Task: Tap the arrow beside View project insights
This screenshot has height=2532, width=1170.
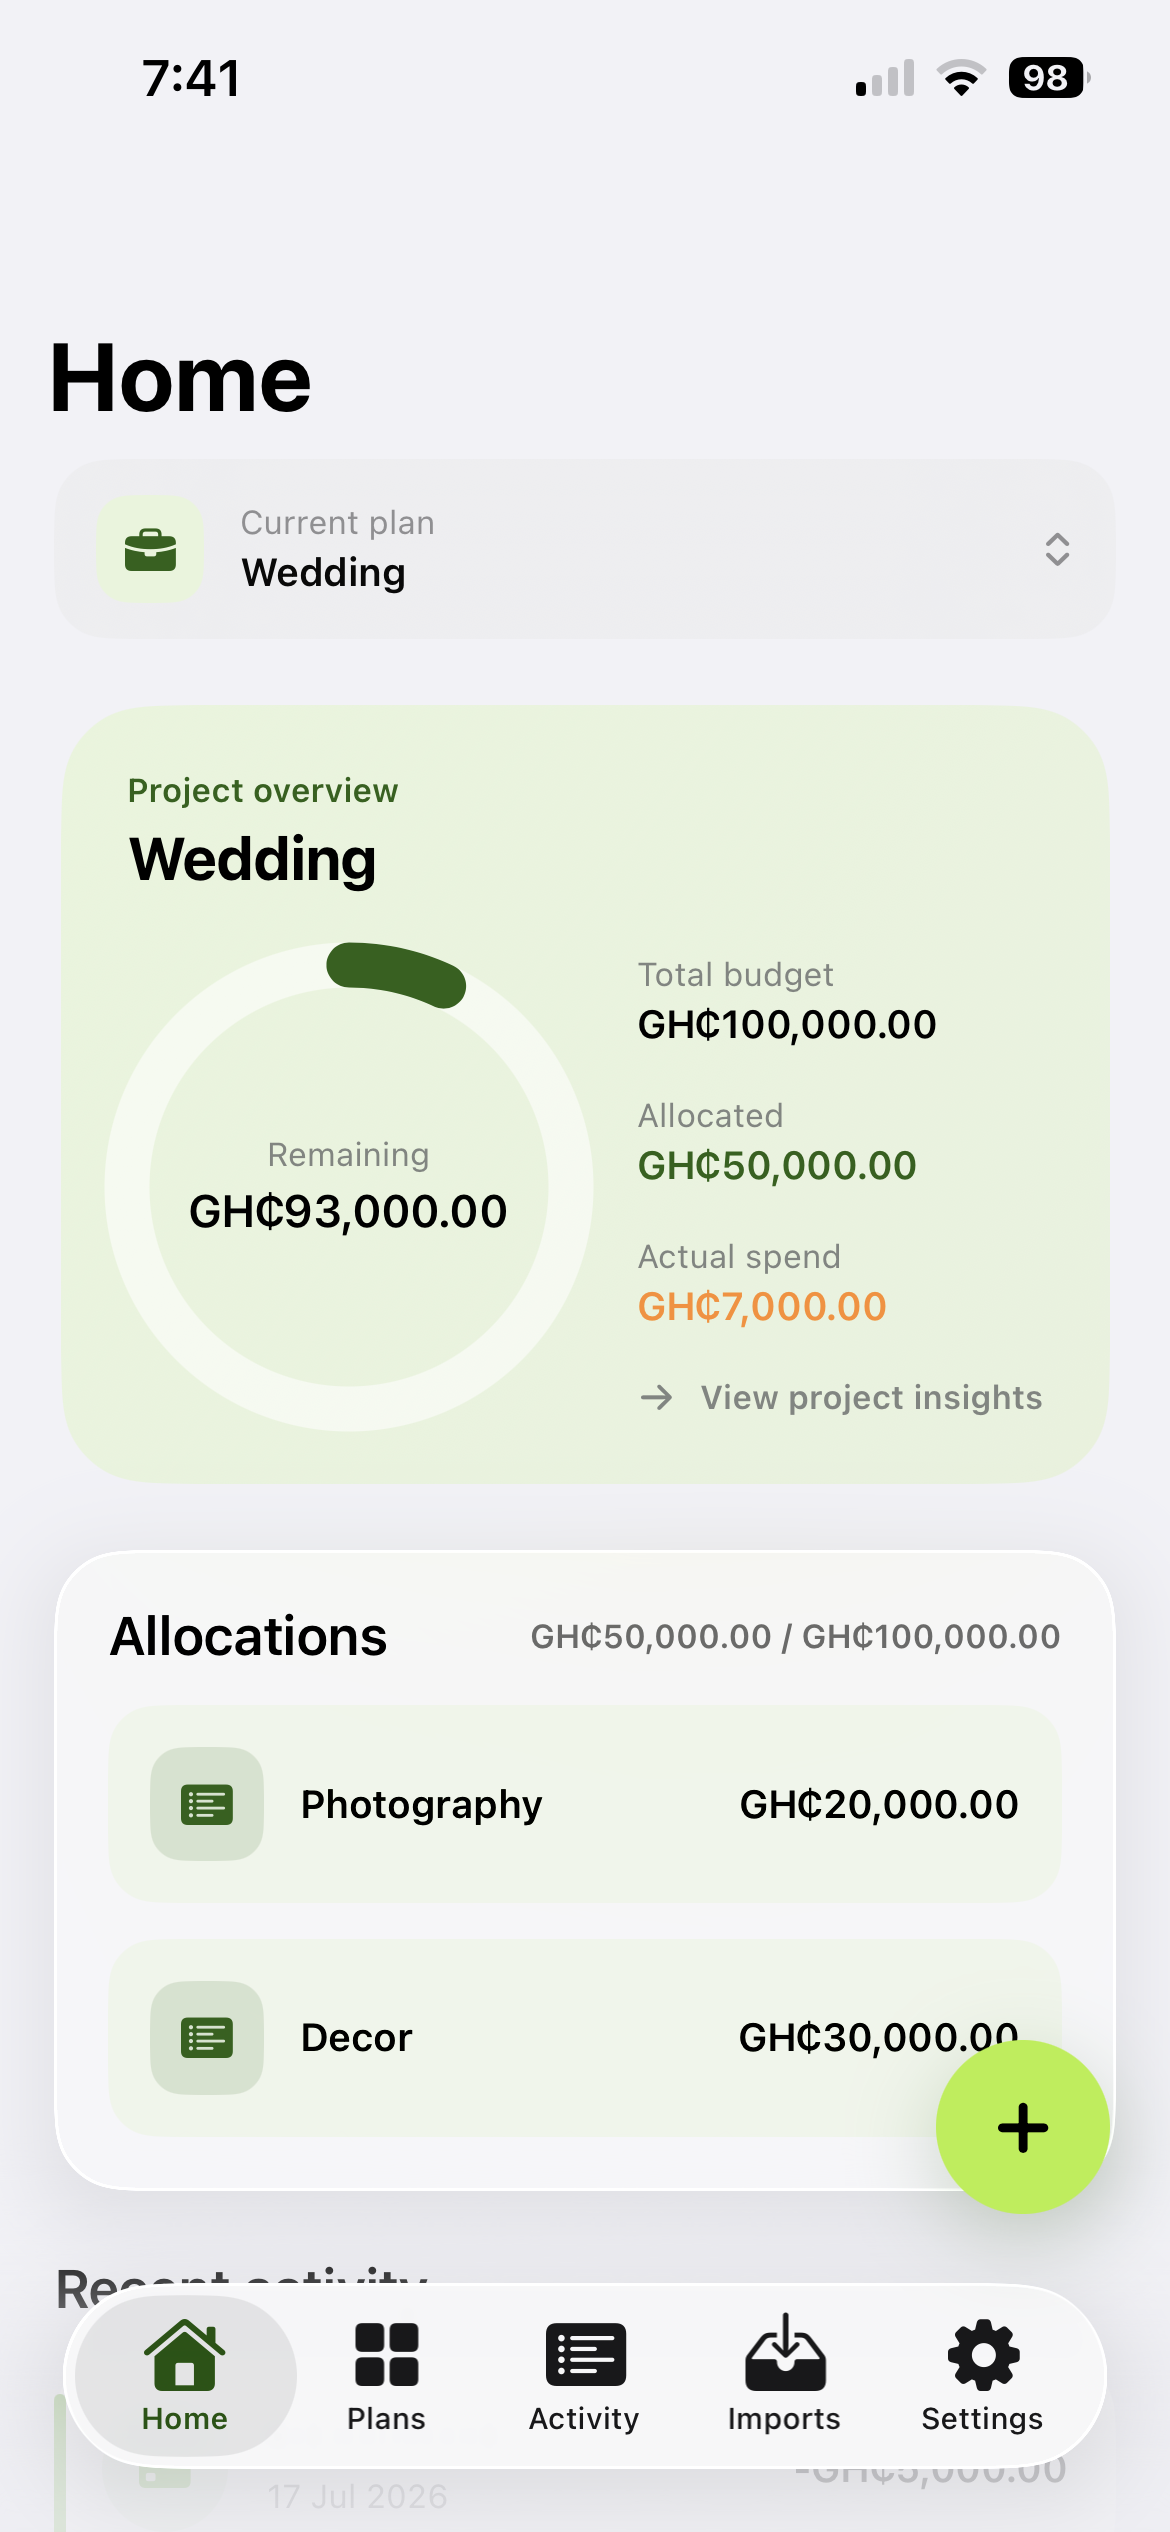Action: pyautogui.click(x=657, y=1397)
